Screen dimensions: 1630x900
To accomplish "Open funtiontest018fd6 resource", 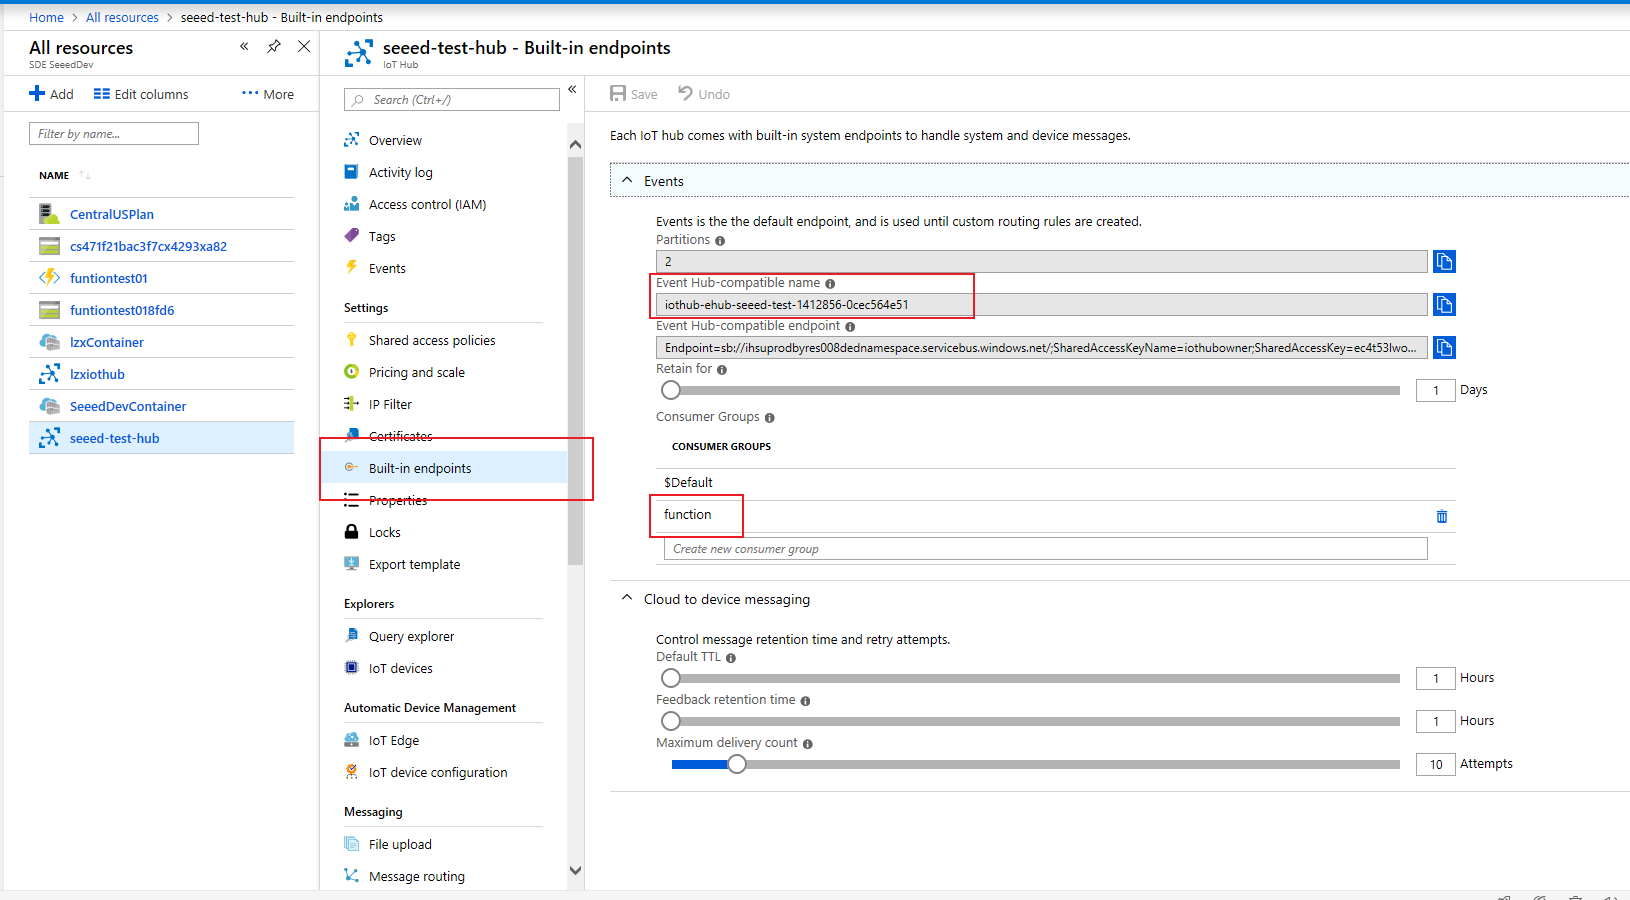I will coord(122,310).
